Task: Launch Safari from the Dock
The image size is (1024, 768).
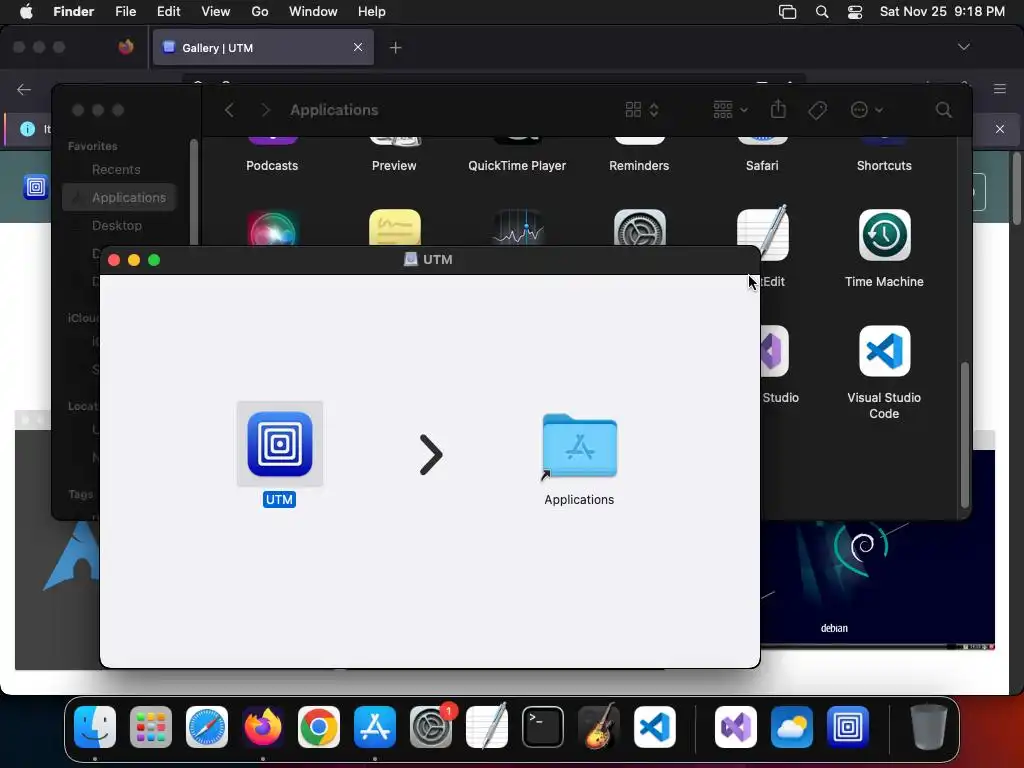Action: coord(207,727)
